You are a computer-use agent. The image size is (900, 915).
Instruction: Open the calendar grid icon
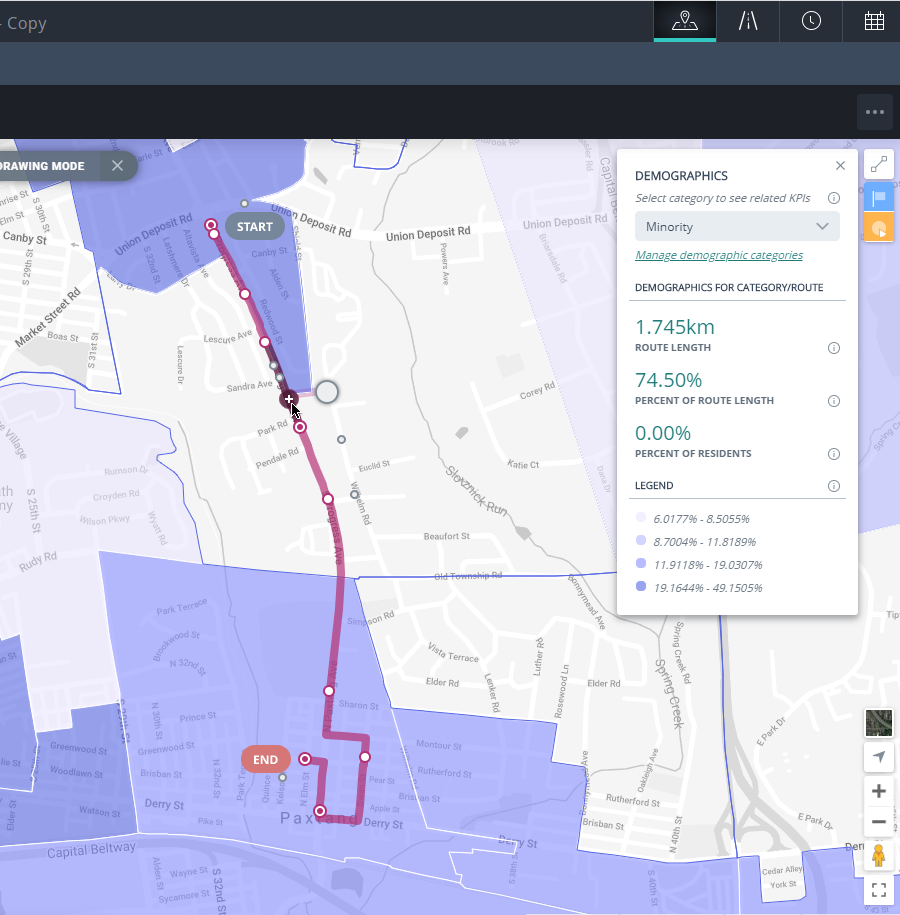(x=874, y=21)
